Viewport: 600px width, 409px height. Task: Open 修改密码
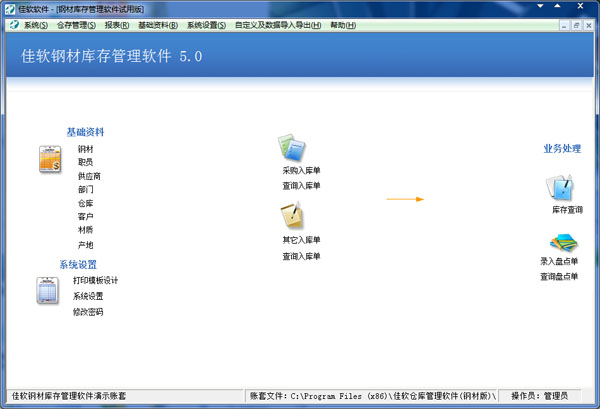(88, 312)
